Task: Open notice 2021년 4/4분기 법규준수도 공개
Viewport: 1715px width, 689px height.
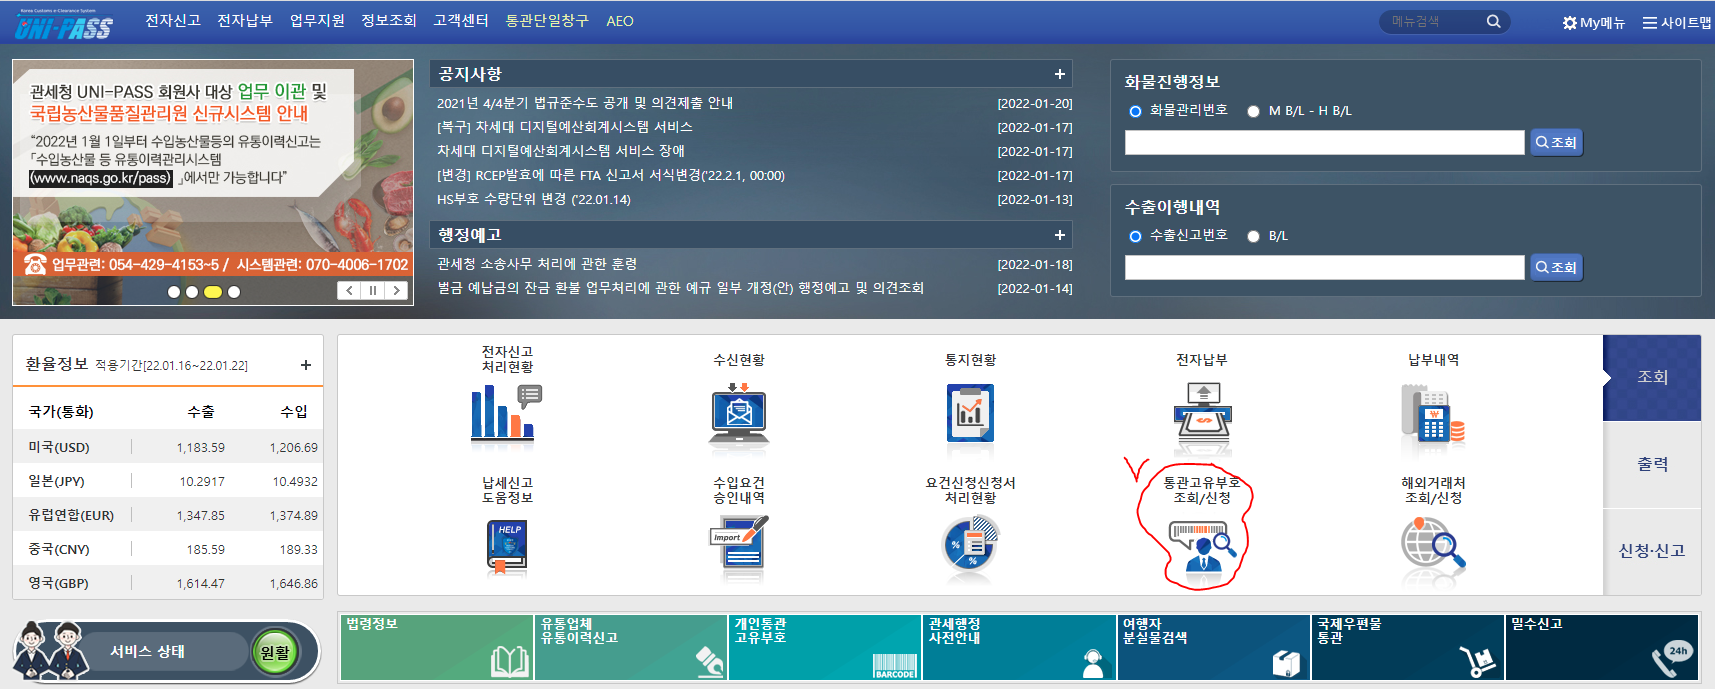Action: [585, 103]
